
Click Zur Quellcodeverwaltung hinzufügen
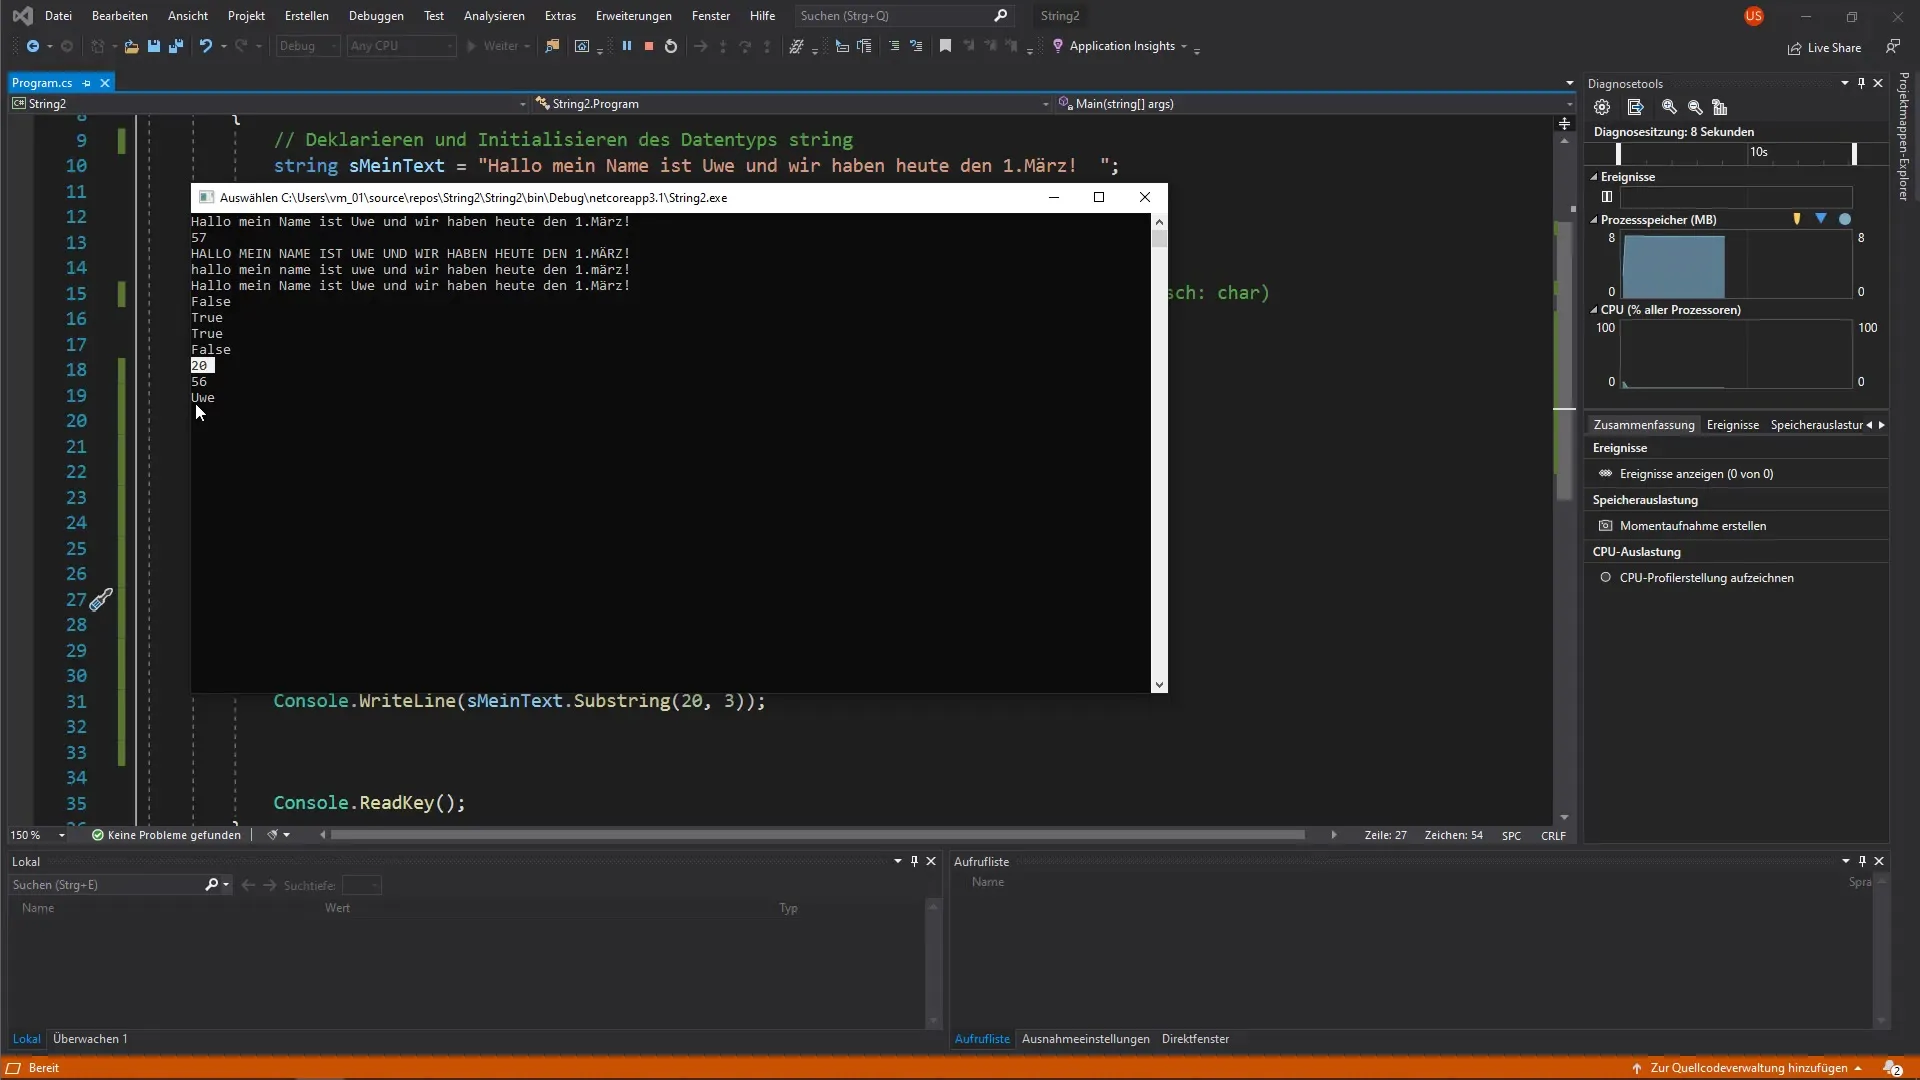pos(1748,1068)
